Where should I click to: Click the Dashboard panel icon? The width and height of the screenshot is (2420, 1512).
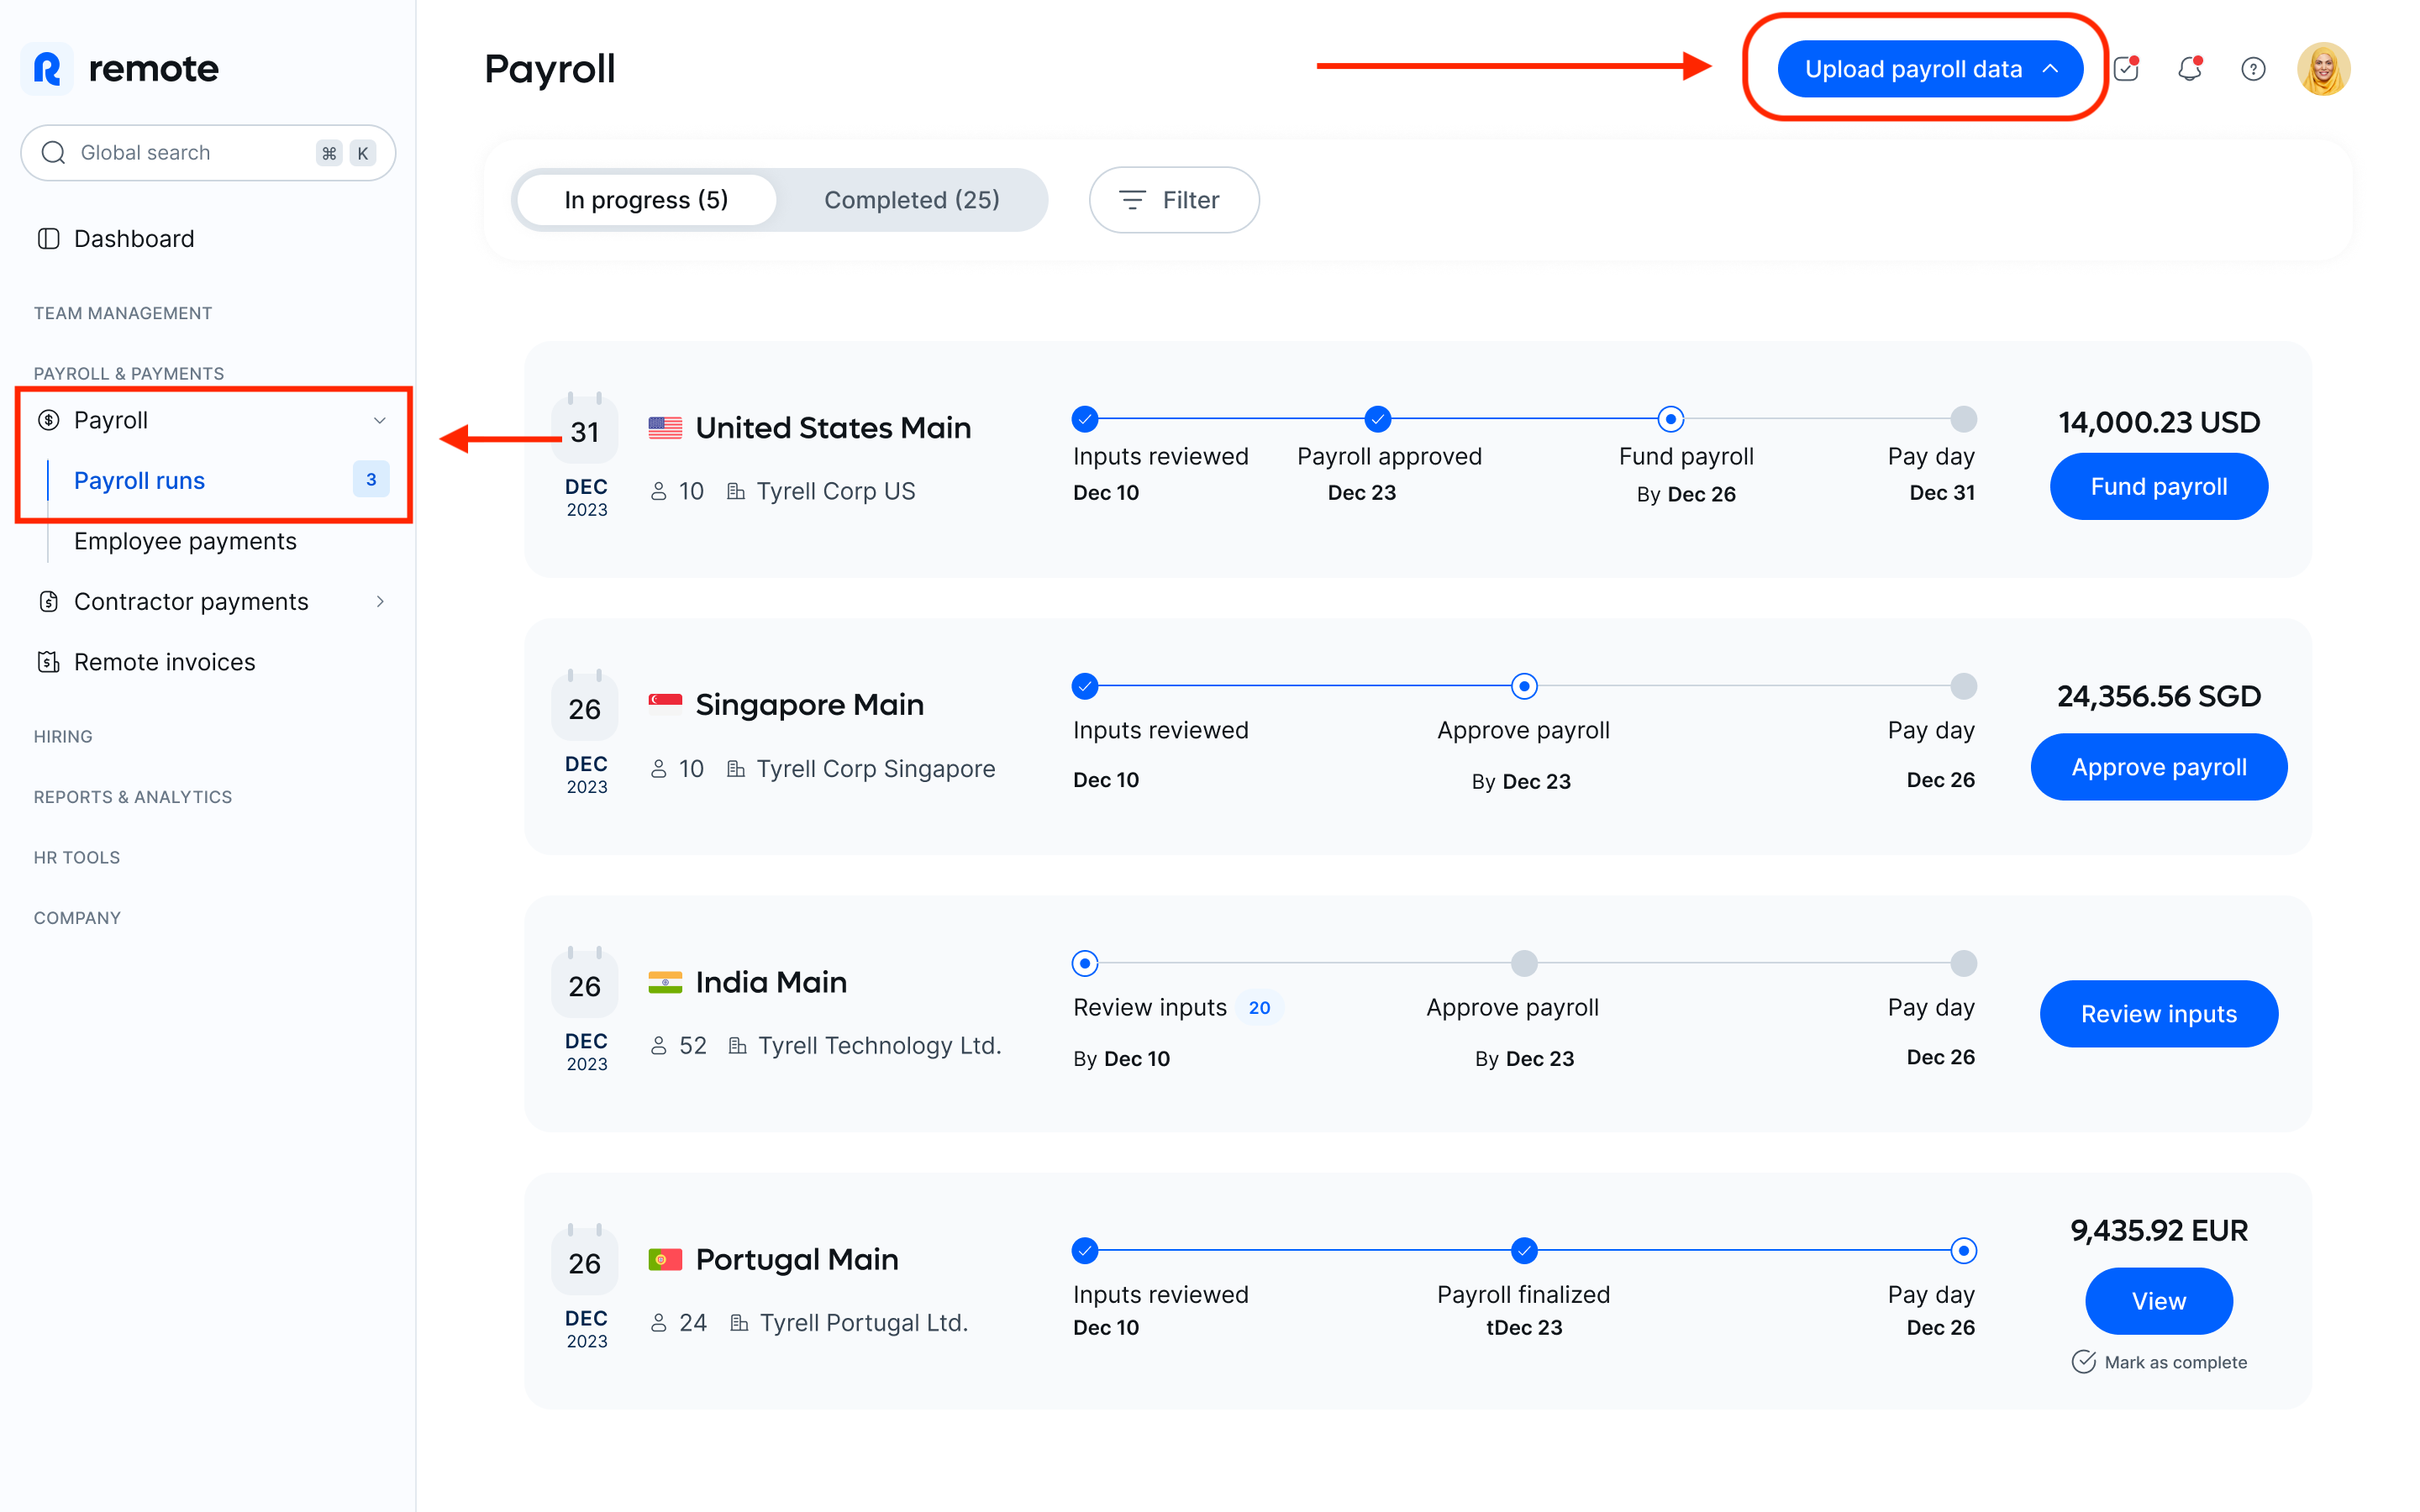(48, 239)
